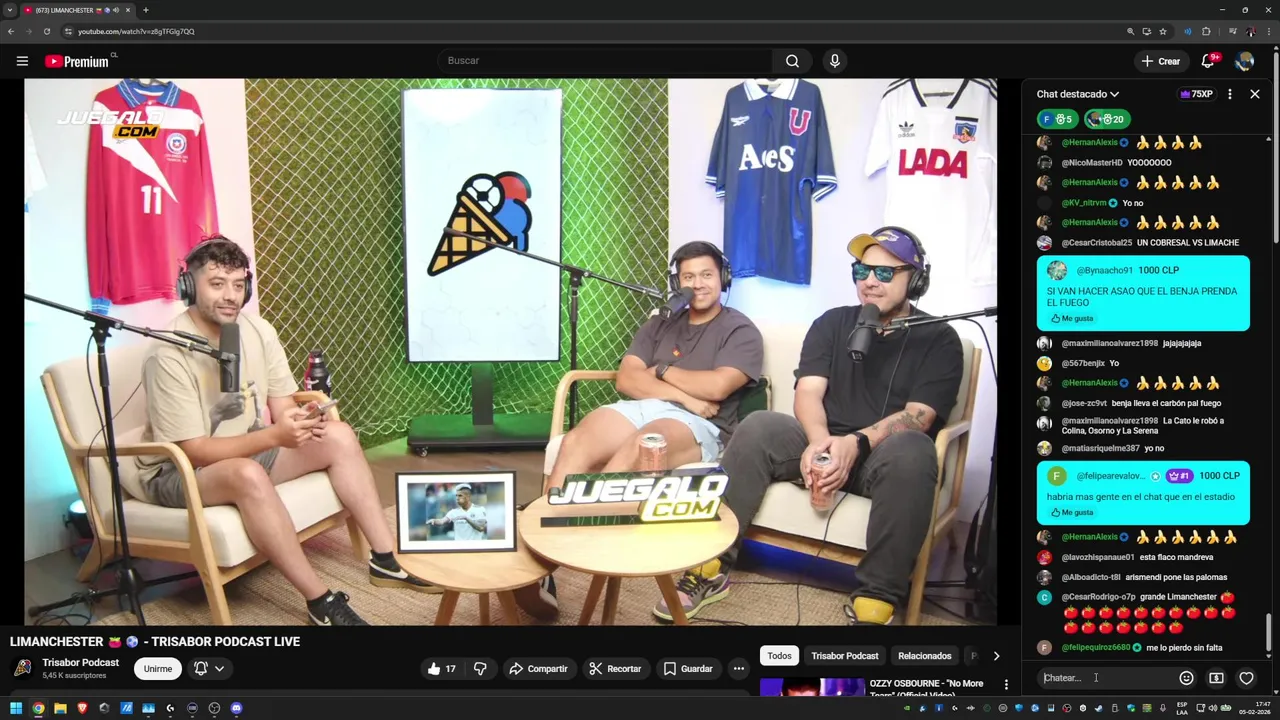
Task: Open tab search dropdown in browser
Action: click(x=10, y=10)
